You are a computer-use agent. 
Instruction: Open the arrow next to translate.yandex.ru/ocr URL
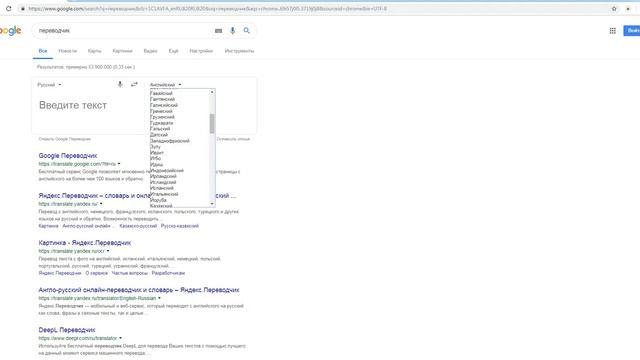tap(108, 251)
